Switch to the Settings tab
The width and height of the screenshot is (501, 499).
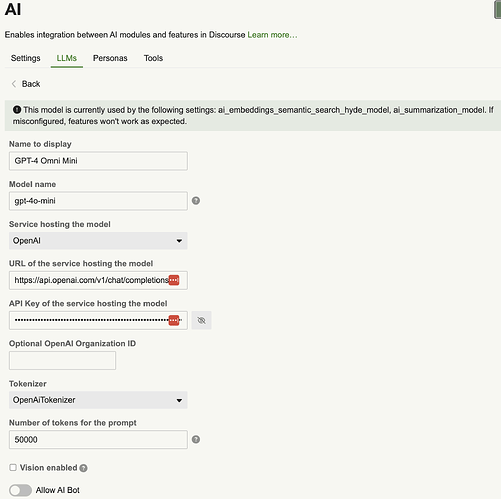pos(26,58)
